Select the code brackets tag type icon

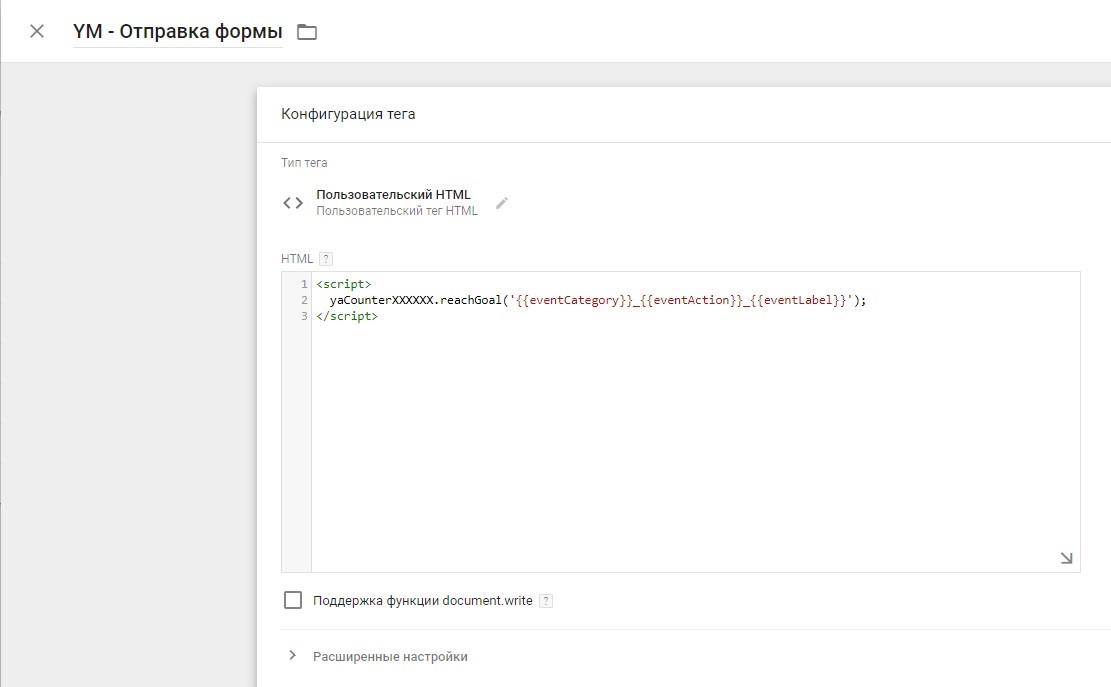click(293, 203)
